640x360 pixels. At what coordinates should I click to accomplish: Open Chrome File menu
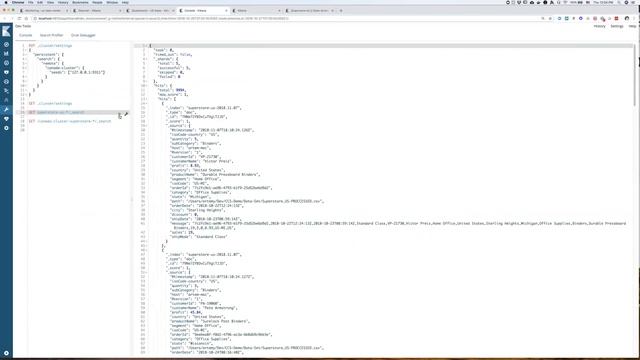pos(31,2)
